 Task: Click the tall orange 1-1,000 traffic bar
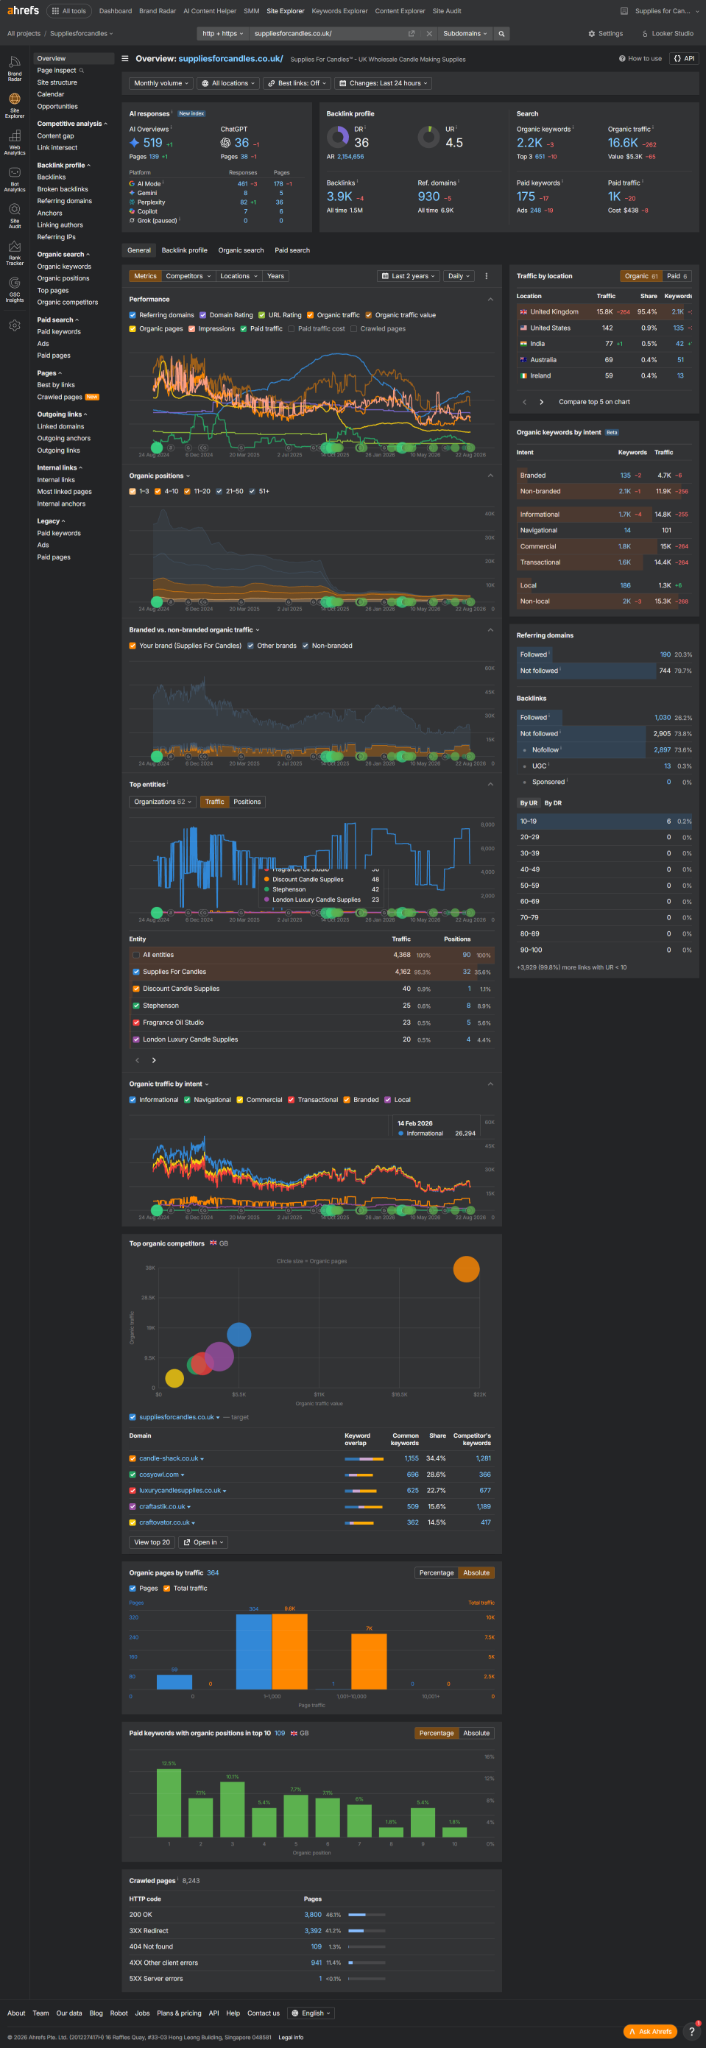290,1651
